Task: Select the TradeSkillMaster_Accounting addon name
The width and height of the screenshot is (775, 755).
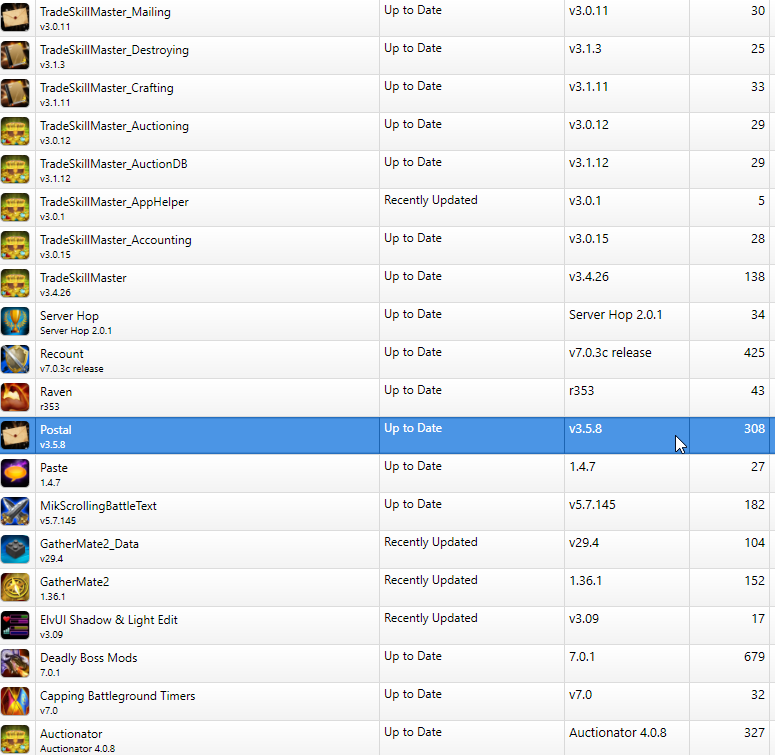Action: point(116,241)
